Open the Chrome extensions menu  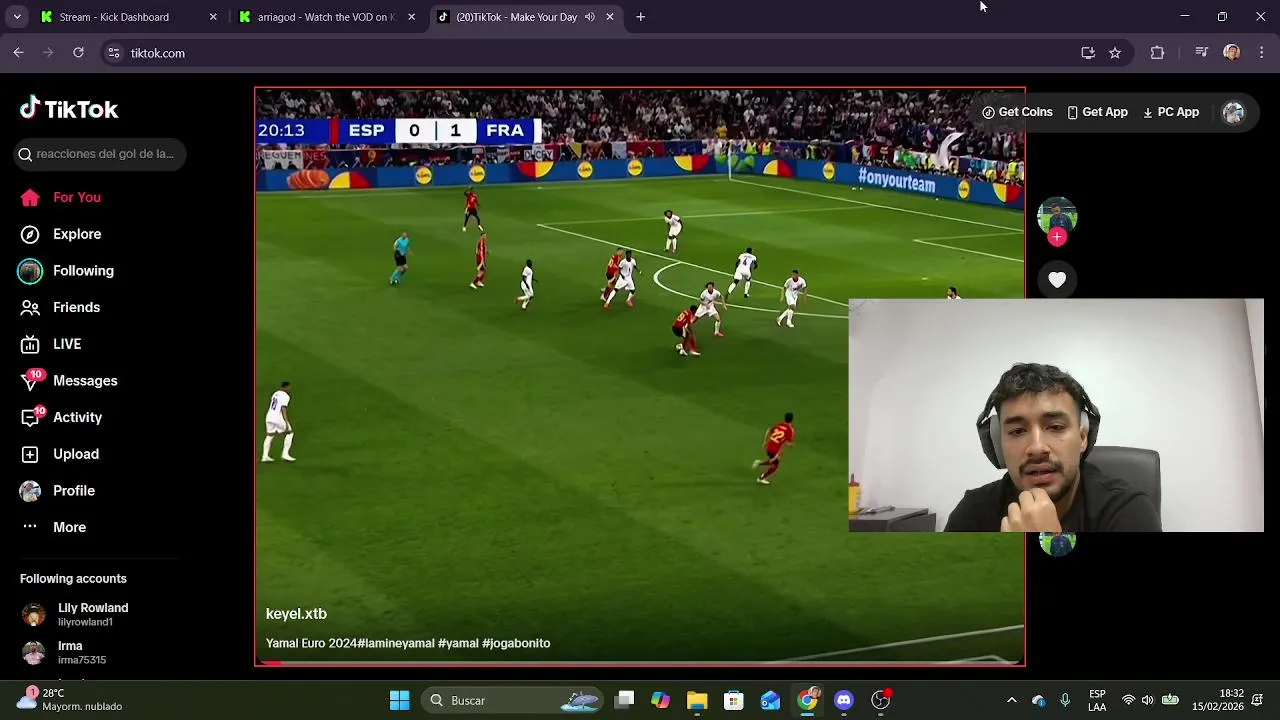1157,53
